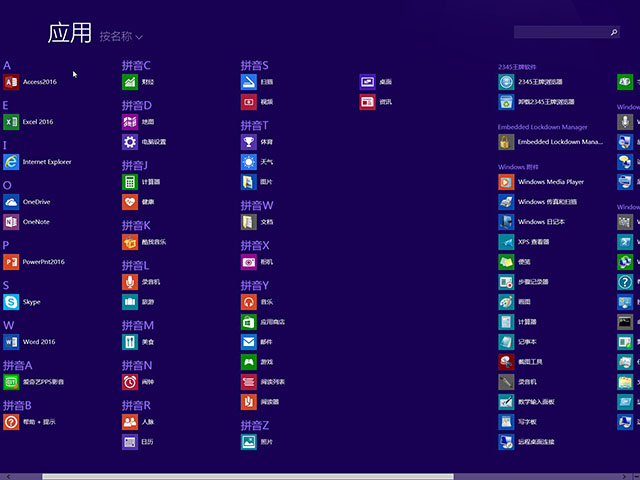Open 数学输入面板 math input panel

527,402
